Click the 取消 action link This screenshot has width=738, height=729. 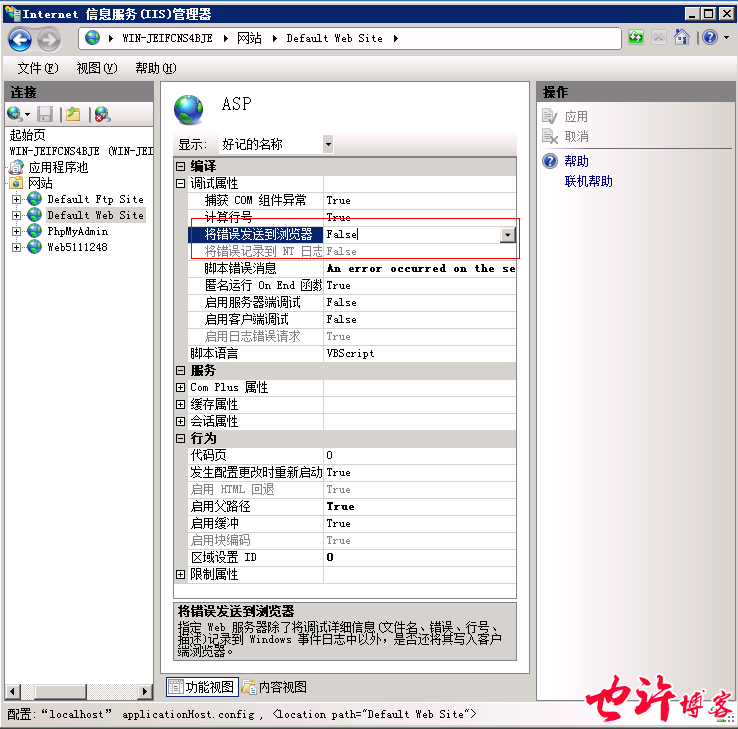(x=576, y=136)
